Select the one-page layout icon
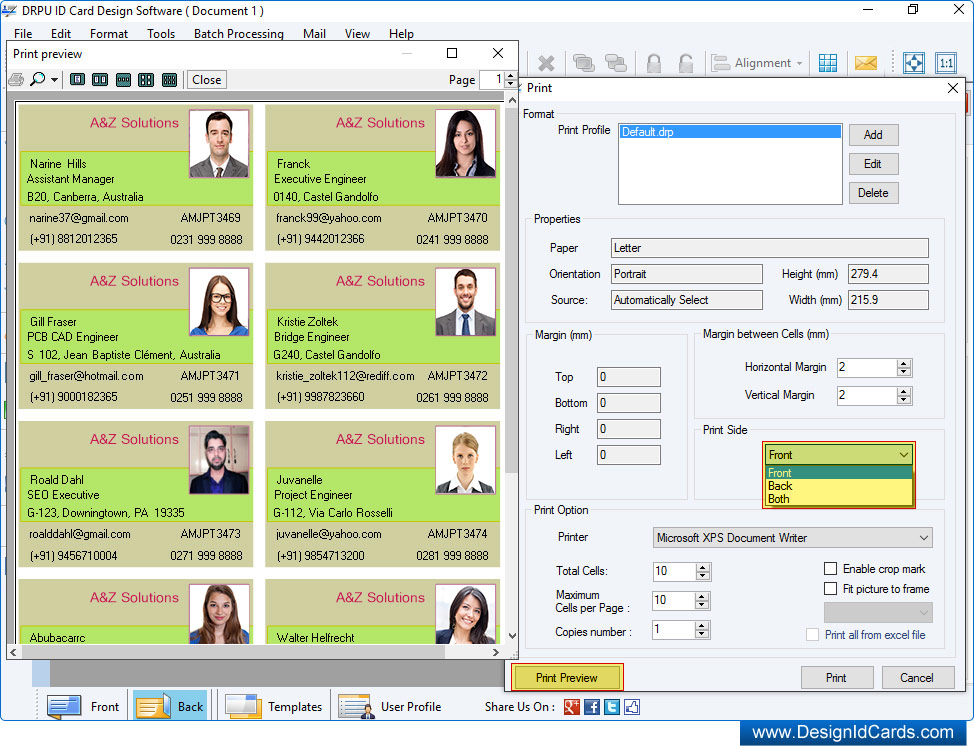Screen dimensions: 974x746 [x=77, y=80]
